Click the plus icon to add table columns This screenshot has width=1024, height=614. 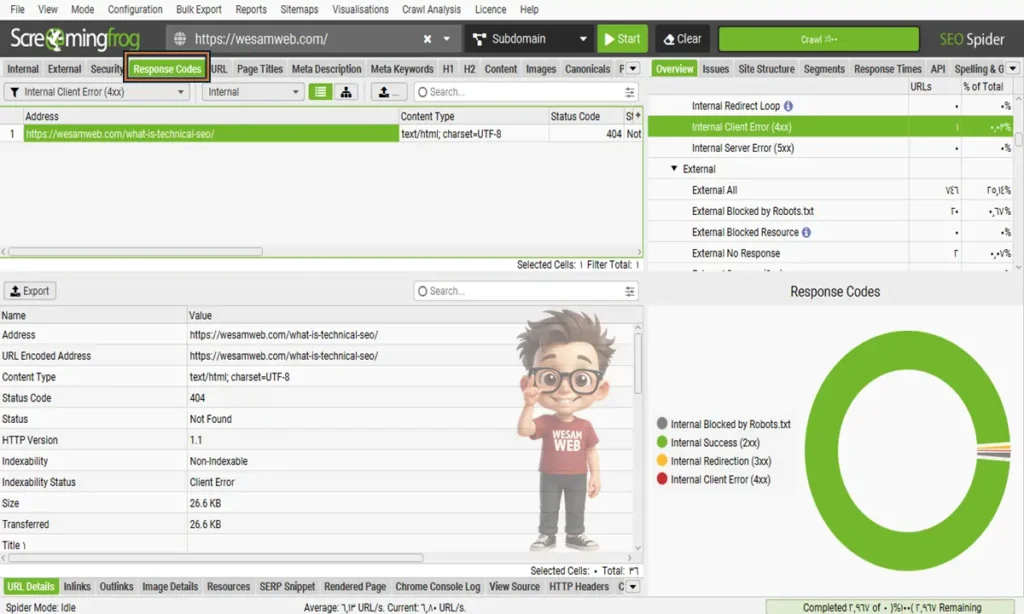click(x=637, y=116)
